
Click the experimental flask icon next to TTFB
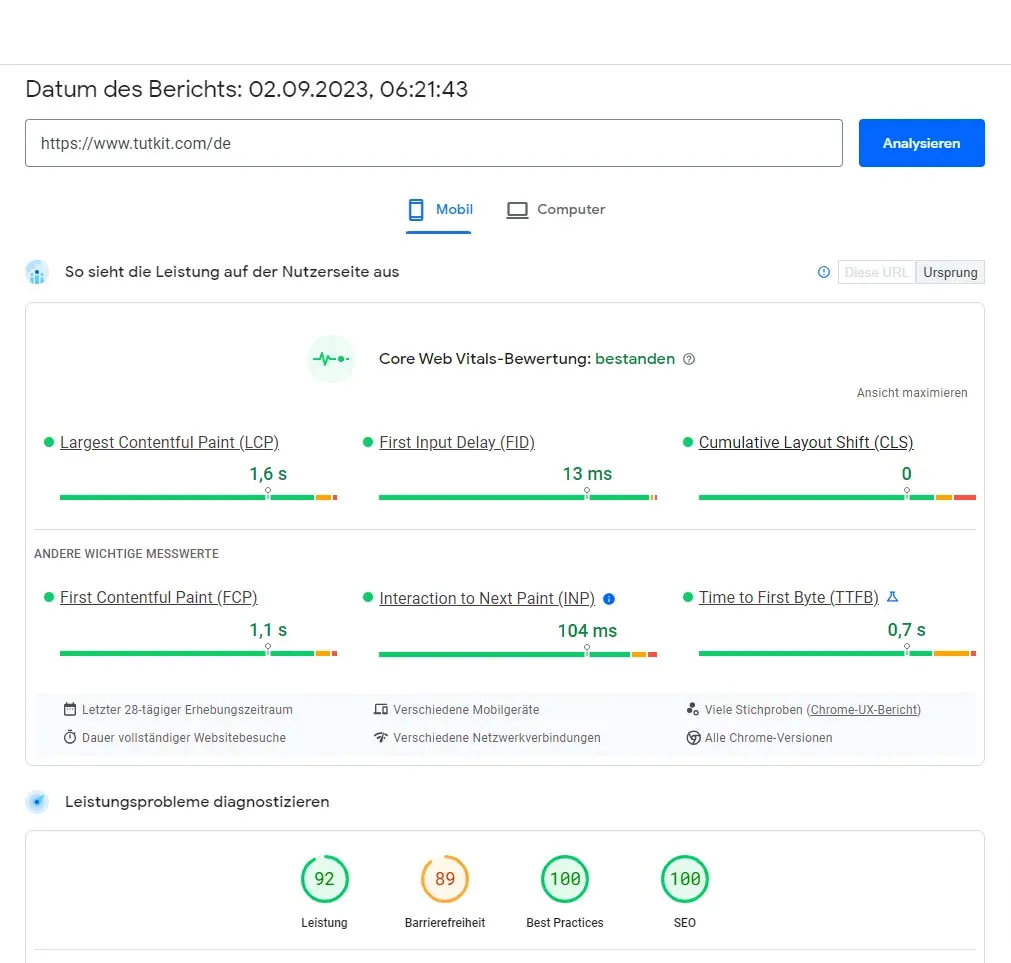tap(892, 597)
